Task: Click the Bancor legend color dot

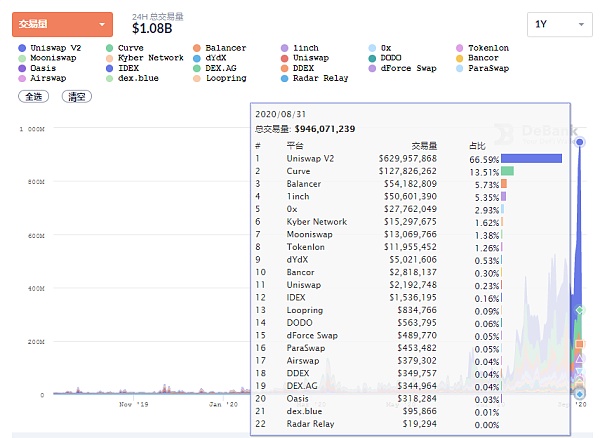Action: pos(459,58)
